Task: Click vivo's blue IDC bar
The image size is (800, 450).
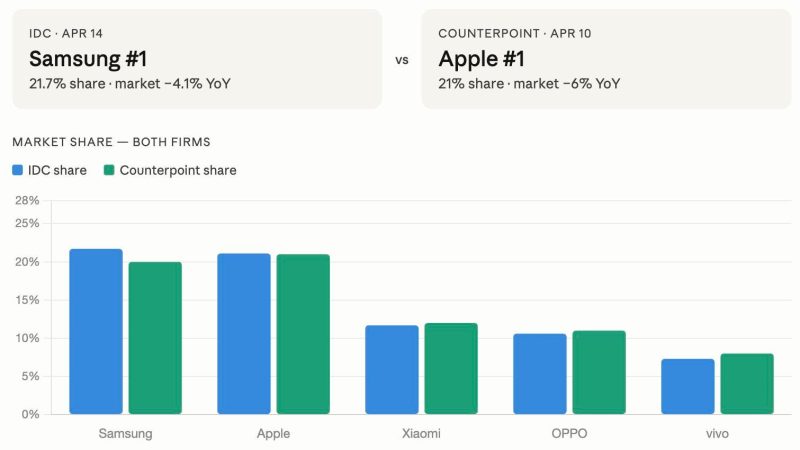Action: click(688, 386)
